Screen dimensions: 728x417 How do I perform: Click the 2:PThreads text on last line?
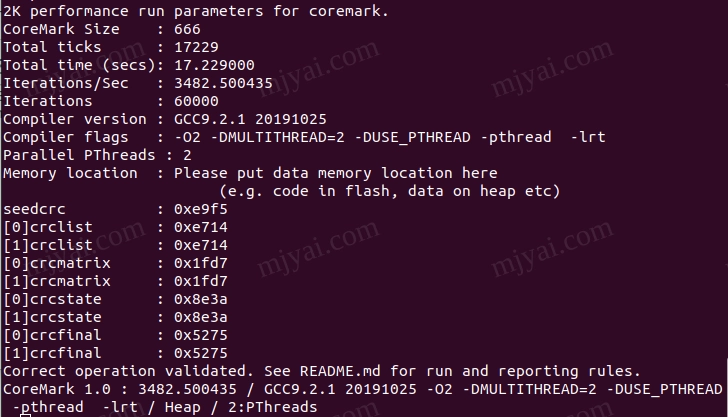(273, 407)
